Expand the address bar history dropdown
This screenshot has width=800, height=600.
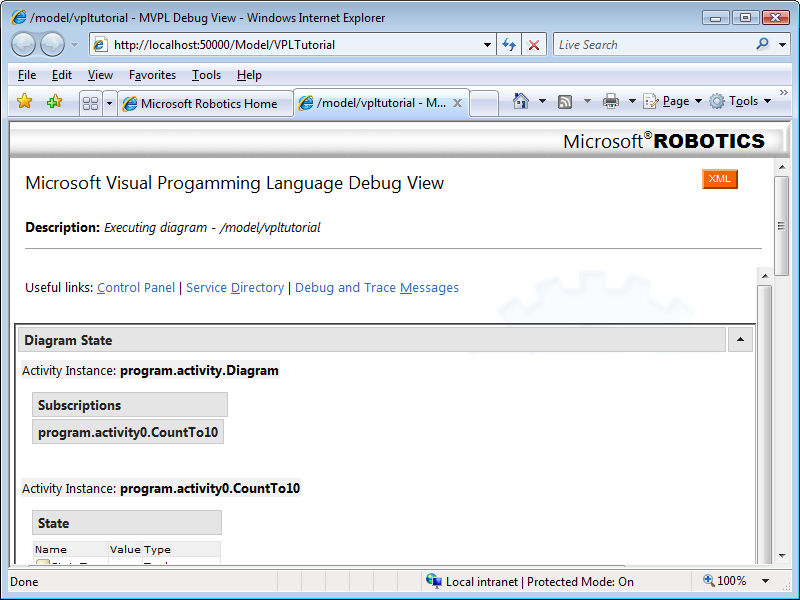pyautogui.click(x=487, y=45)
